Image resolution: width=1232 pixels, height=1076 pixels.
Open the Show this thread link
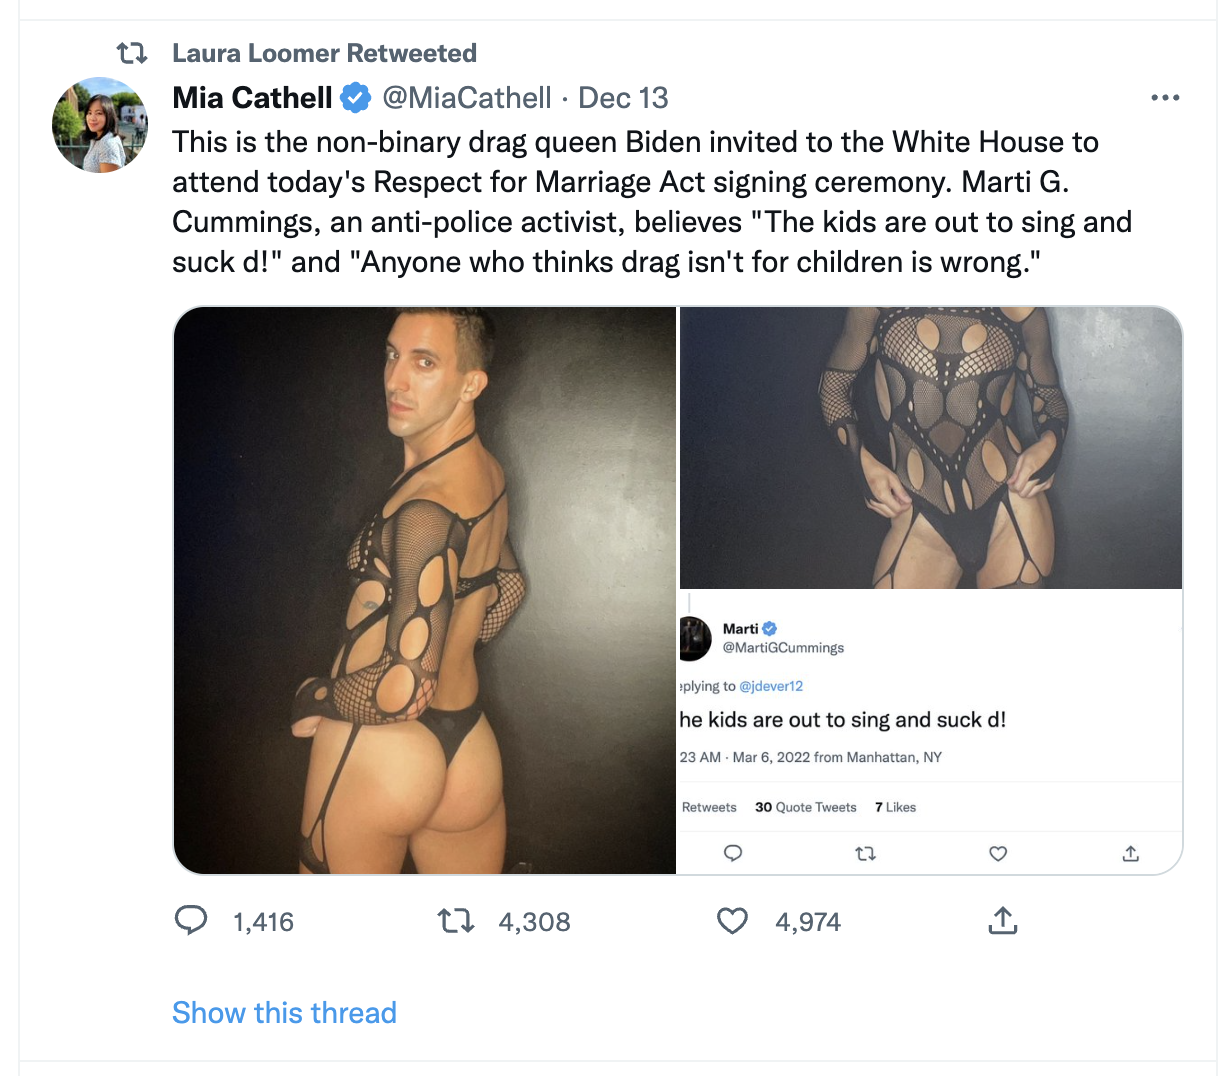[284, 1013]
